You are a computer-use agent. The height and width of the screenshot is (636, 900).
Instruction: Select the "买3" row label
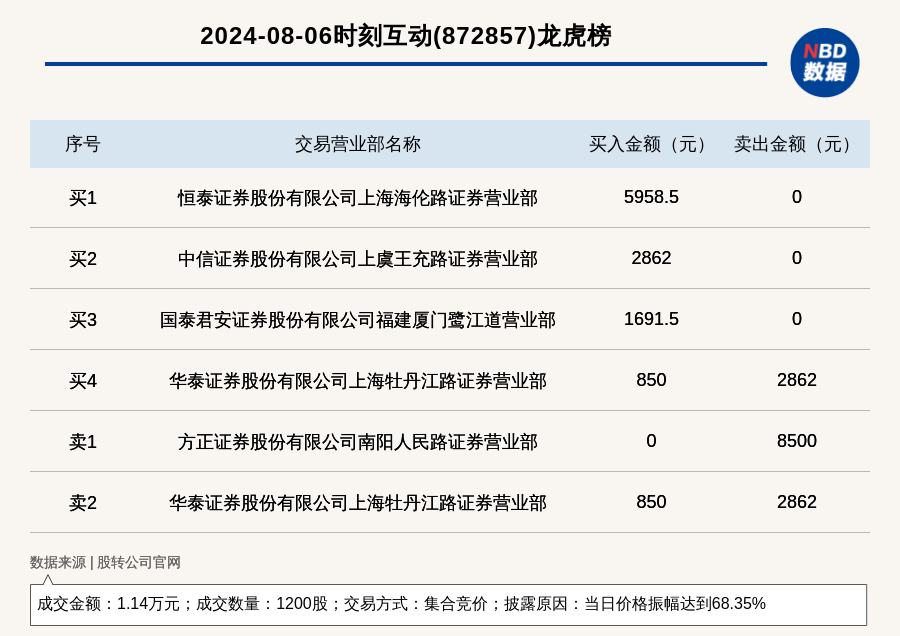[83, 320]
